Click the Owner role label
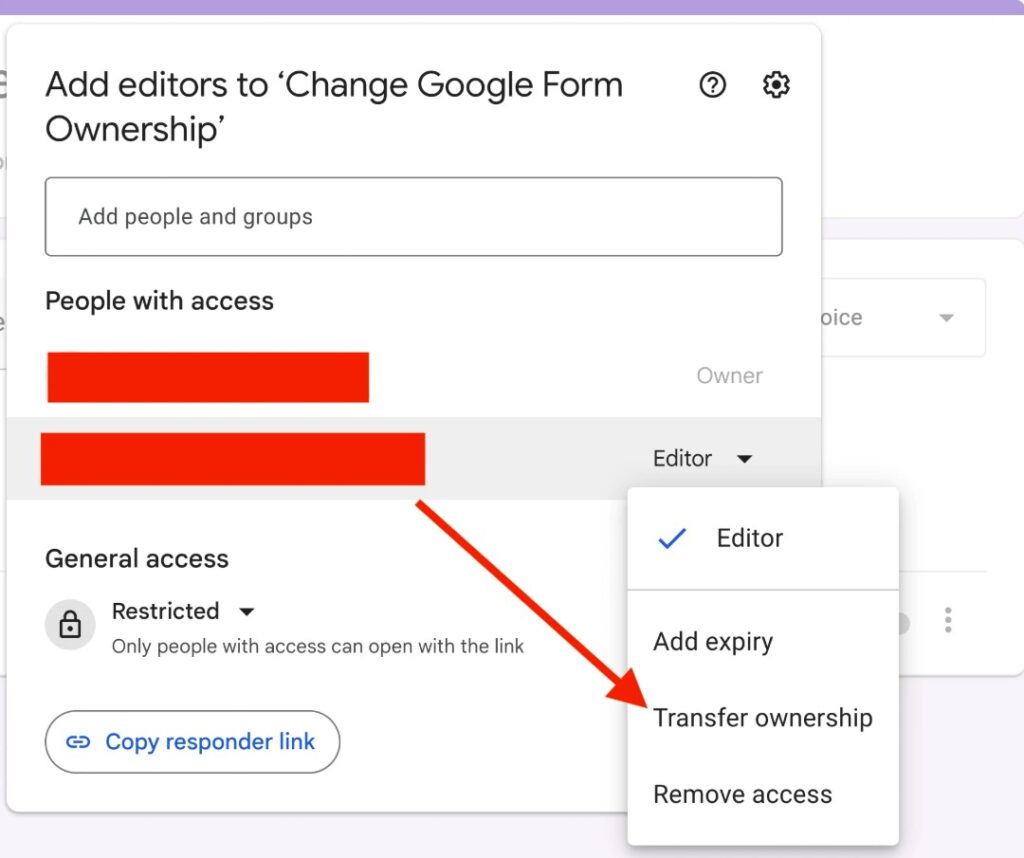This screenshot has height=858, width=1024. pos(729,375)
